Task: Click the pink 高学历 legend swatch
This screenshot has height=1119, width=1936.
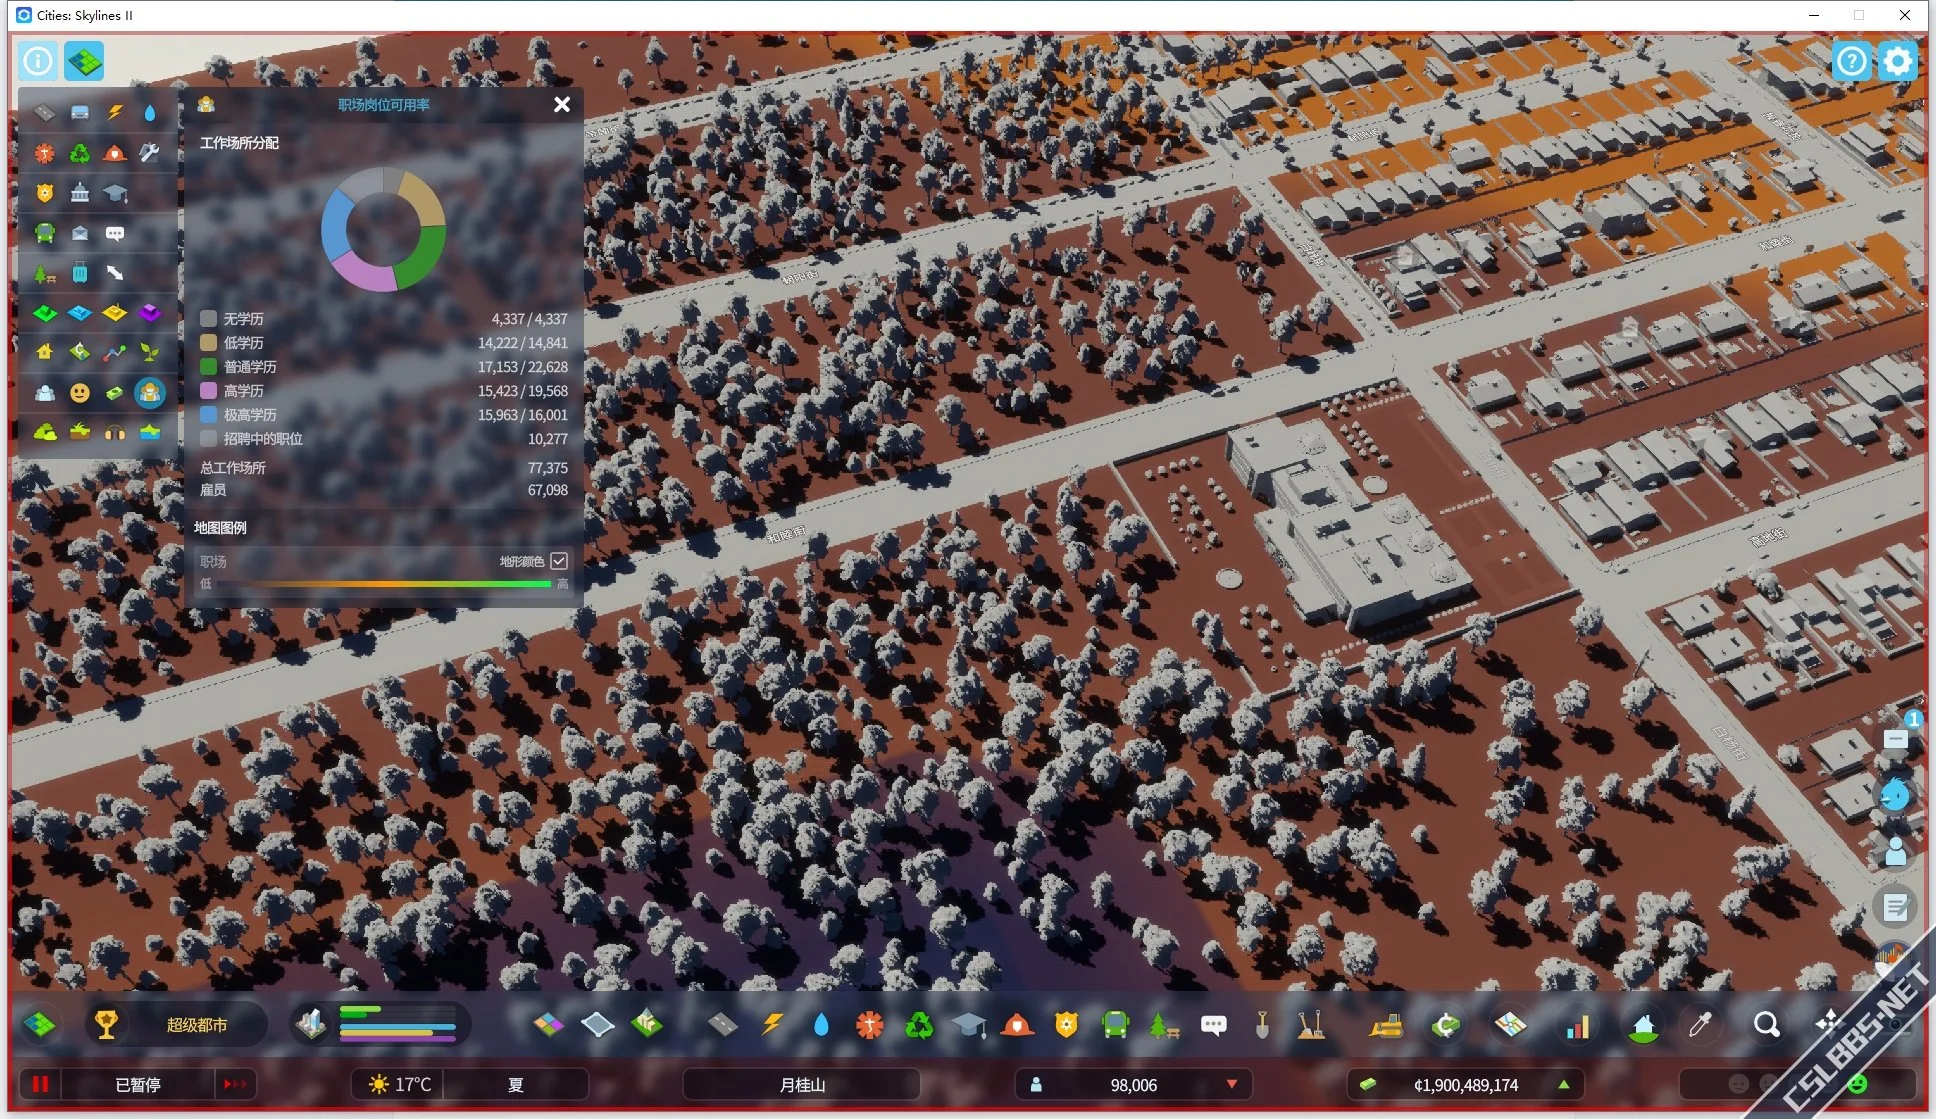Action: 208,391
